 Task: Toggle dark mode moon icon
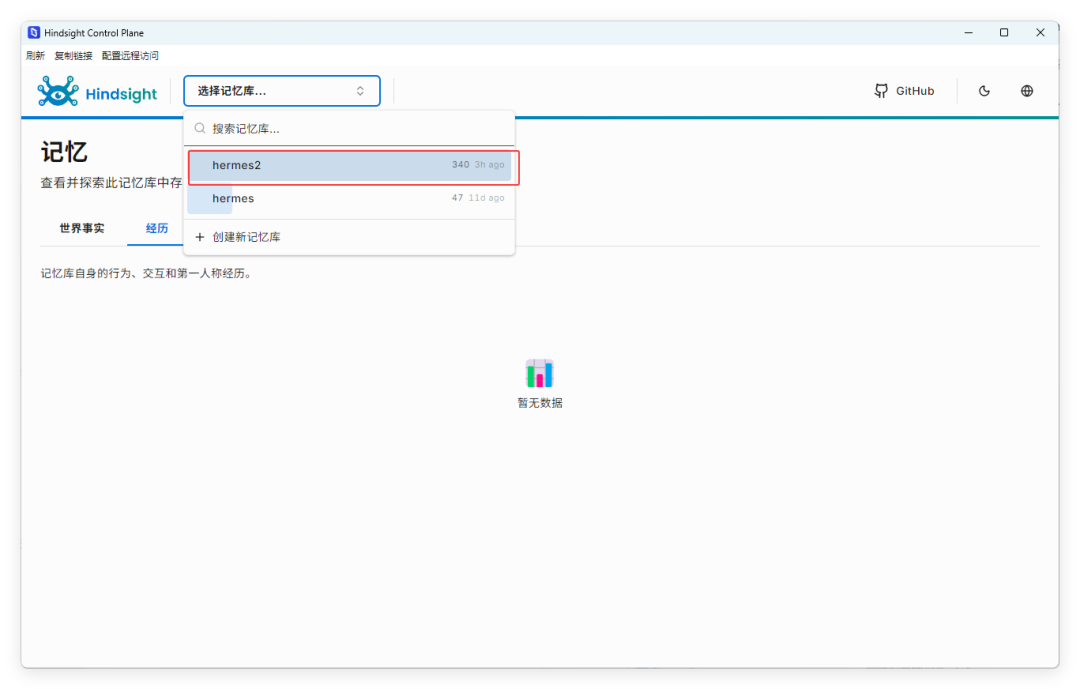[984, 91]
